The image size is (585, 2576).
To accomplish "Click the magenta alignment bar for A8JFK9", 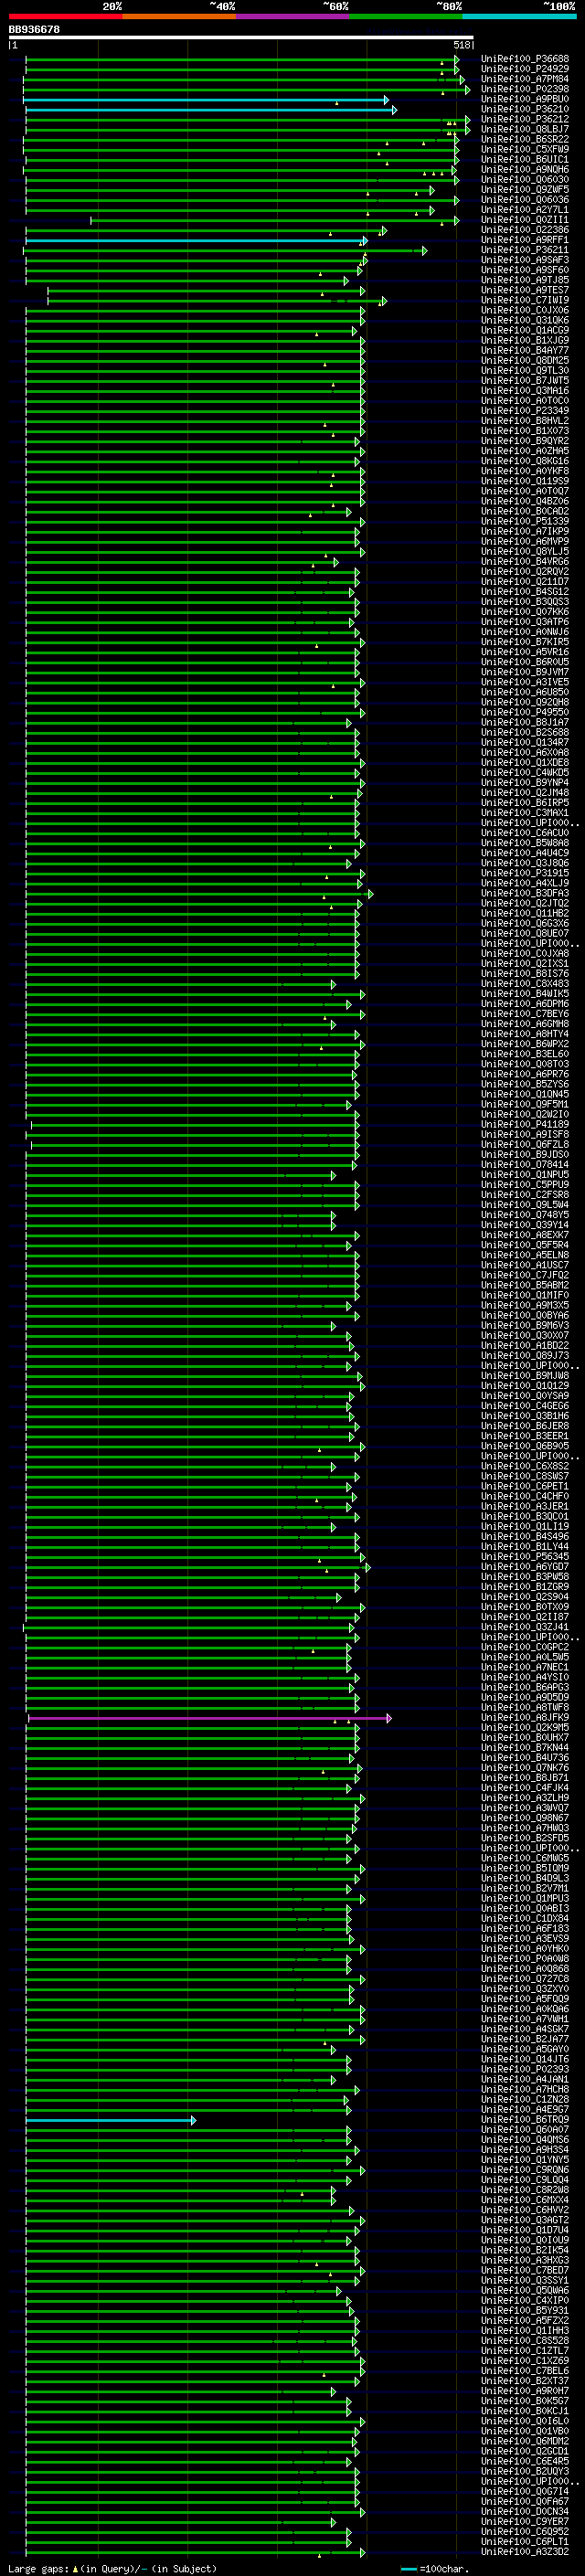I will coord(208,1719).
